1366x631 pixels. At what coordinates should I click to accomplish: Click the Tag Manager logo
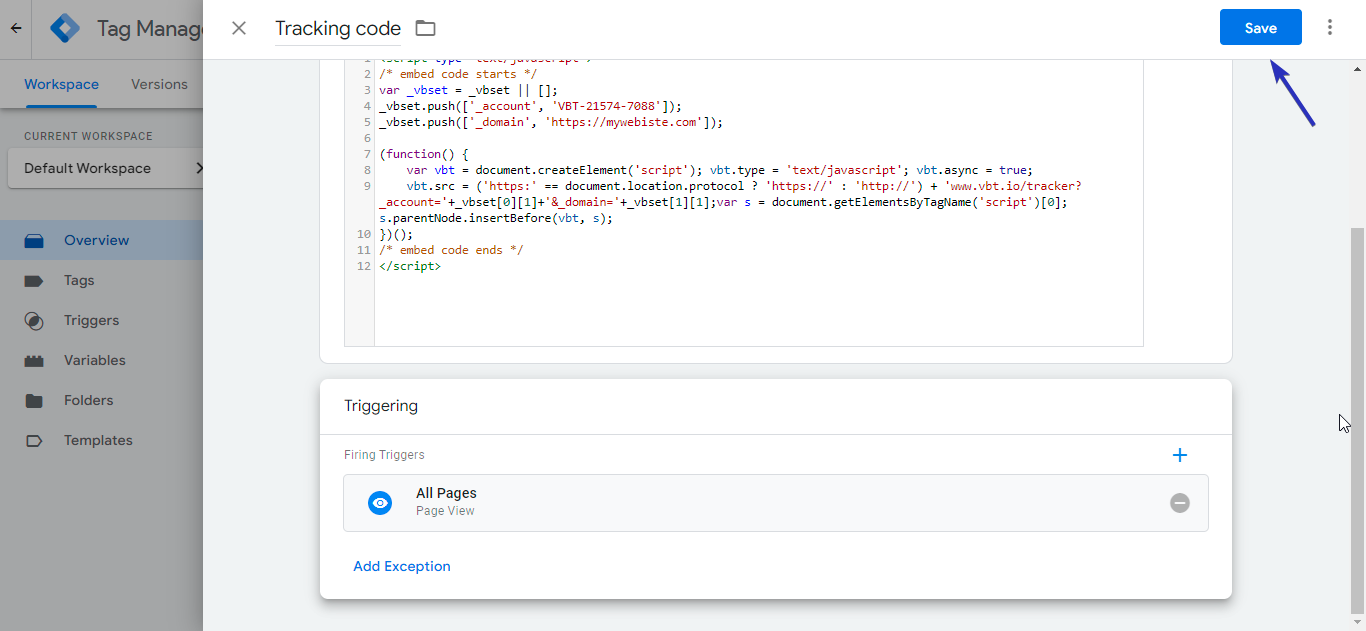click(x=65, y=28)
